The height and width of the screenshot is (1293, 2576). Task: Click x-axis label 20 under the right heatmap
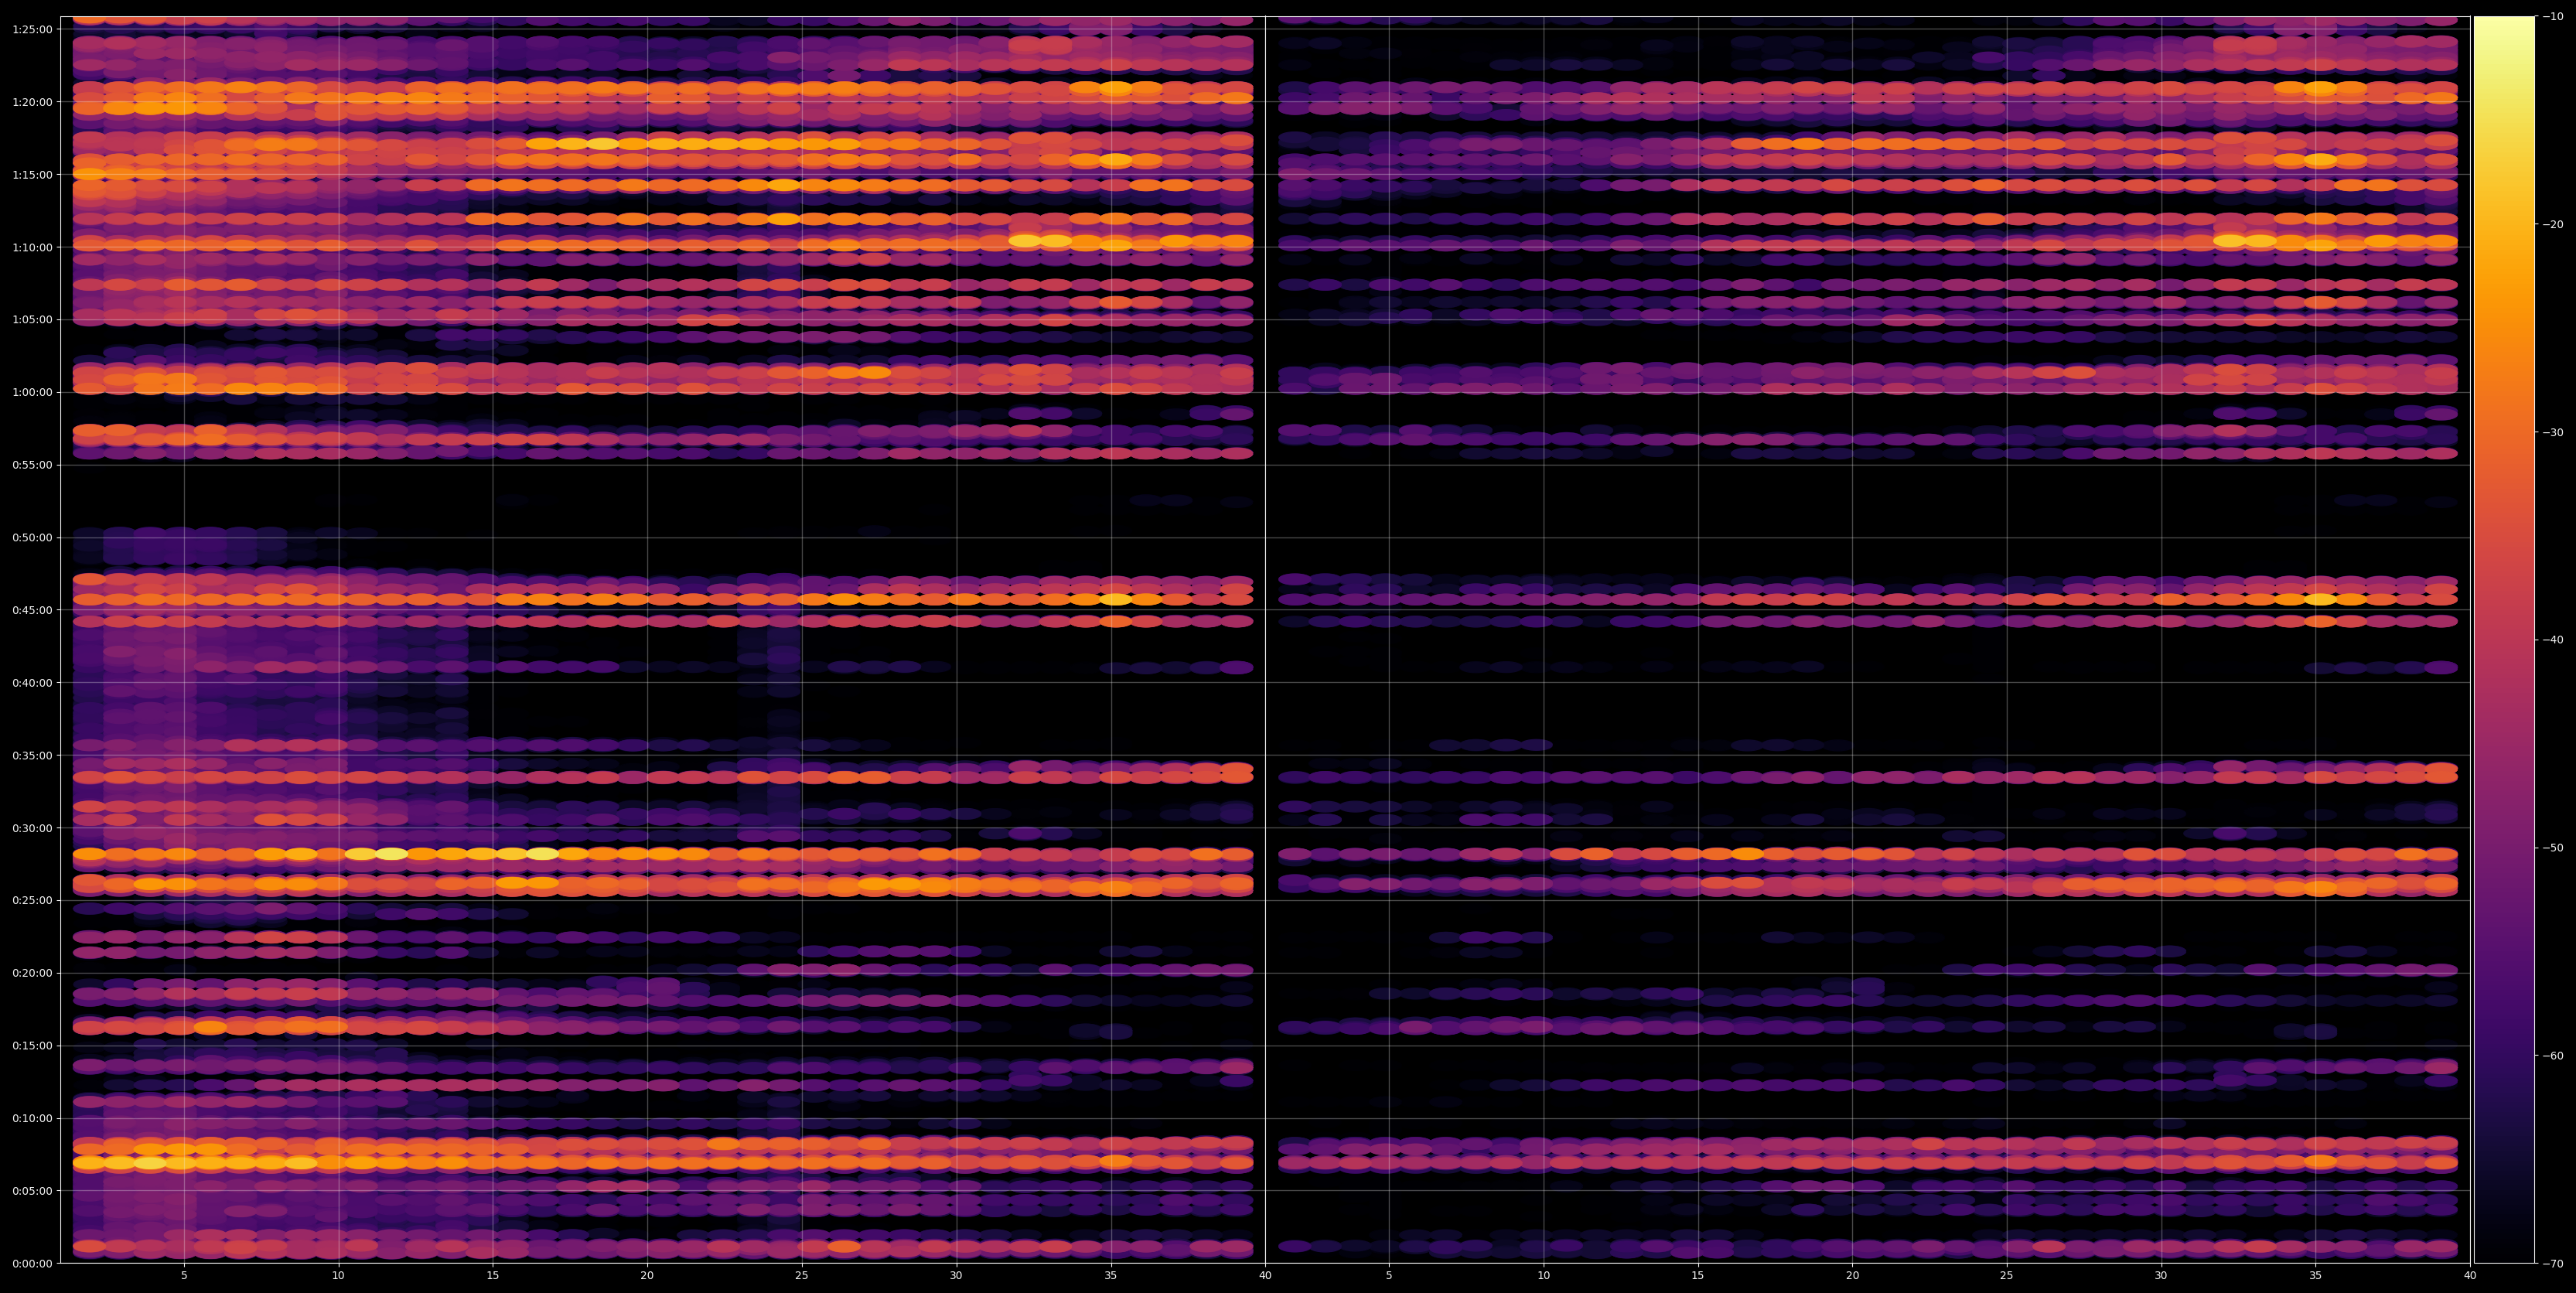tap(1852, 1276)
